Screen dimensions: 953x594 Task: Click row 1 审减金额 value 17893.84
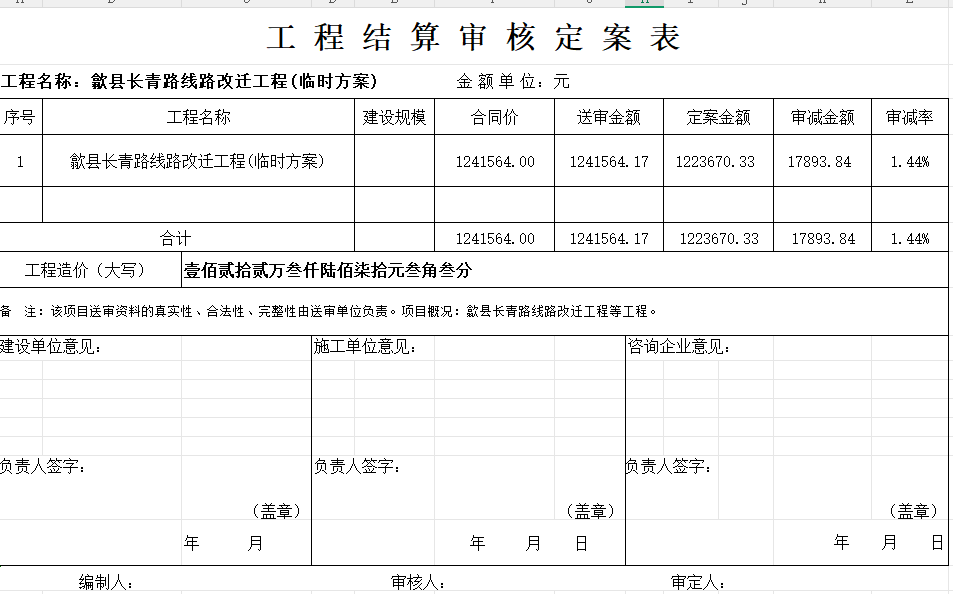[821, 162]
